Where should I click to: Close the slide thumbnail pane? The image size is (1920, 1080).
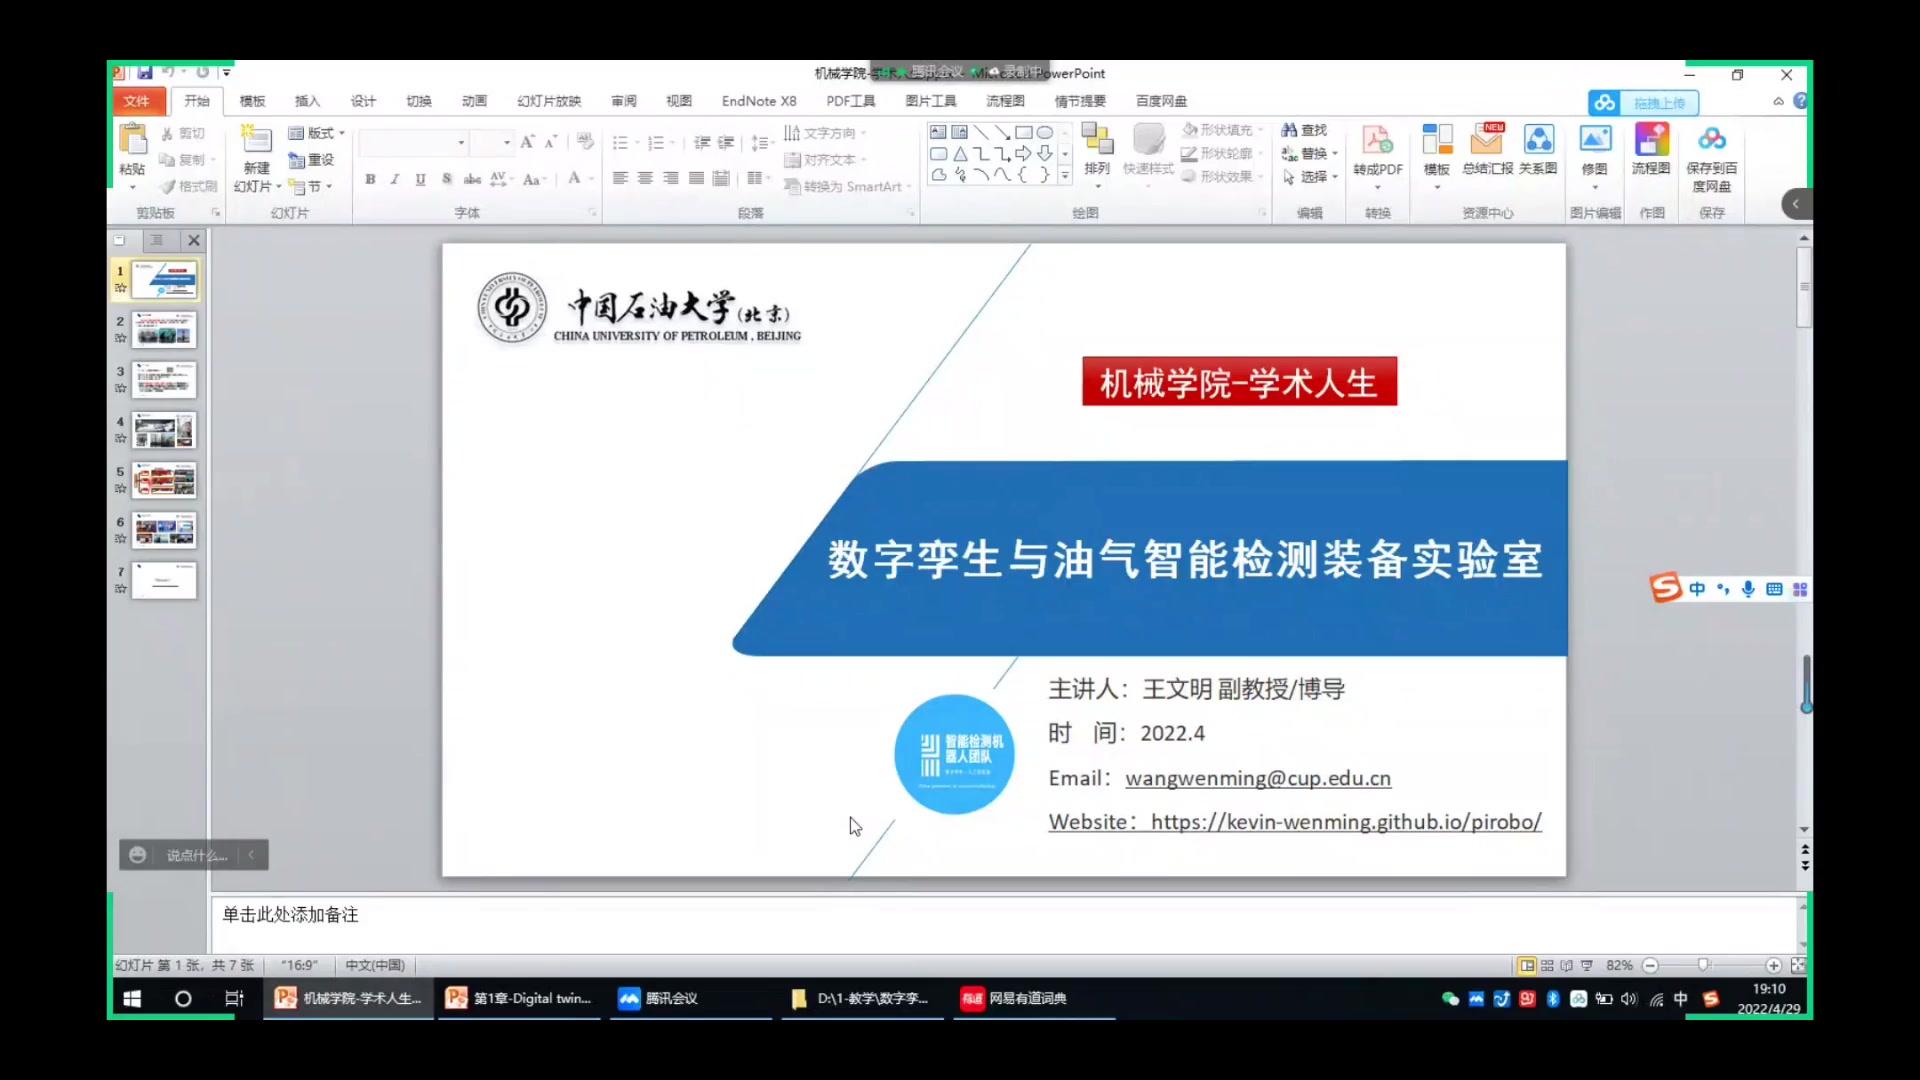[x=194, y=240]
